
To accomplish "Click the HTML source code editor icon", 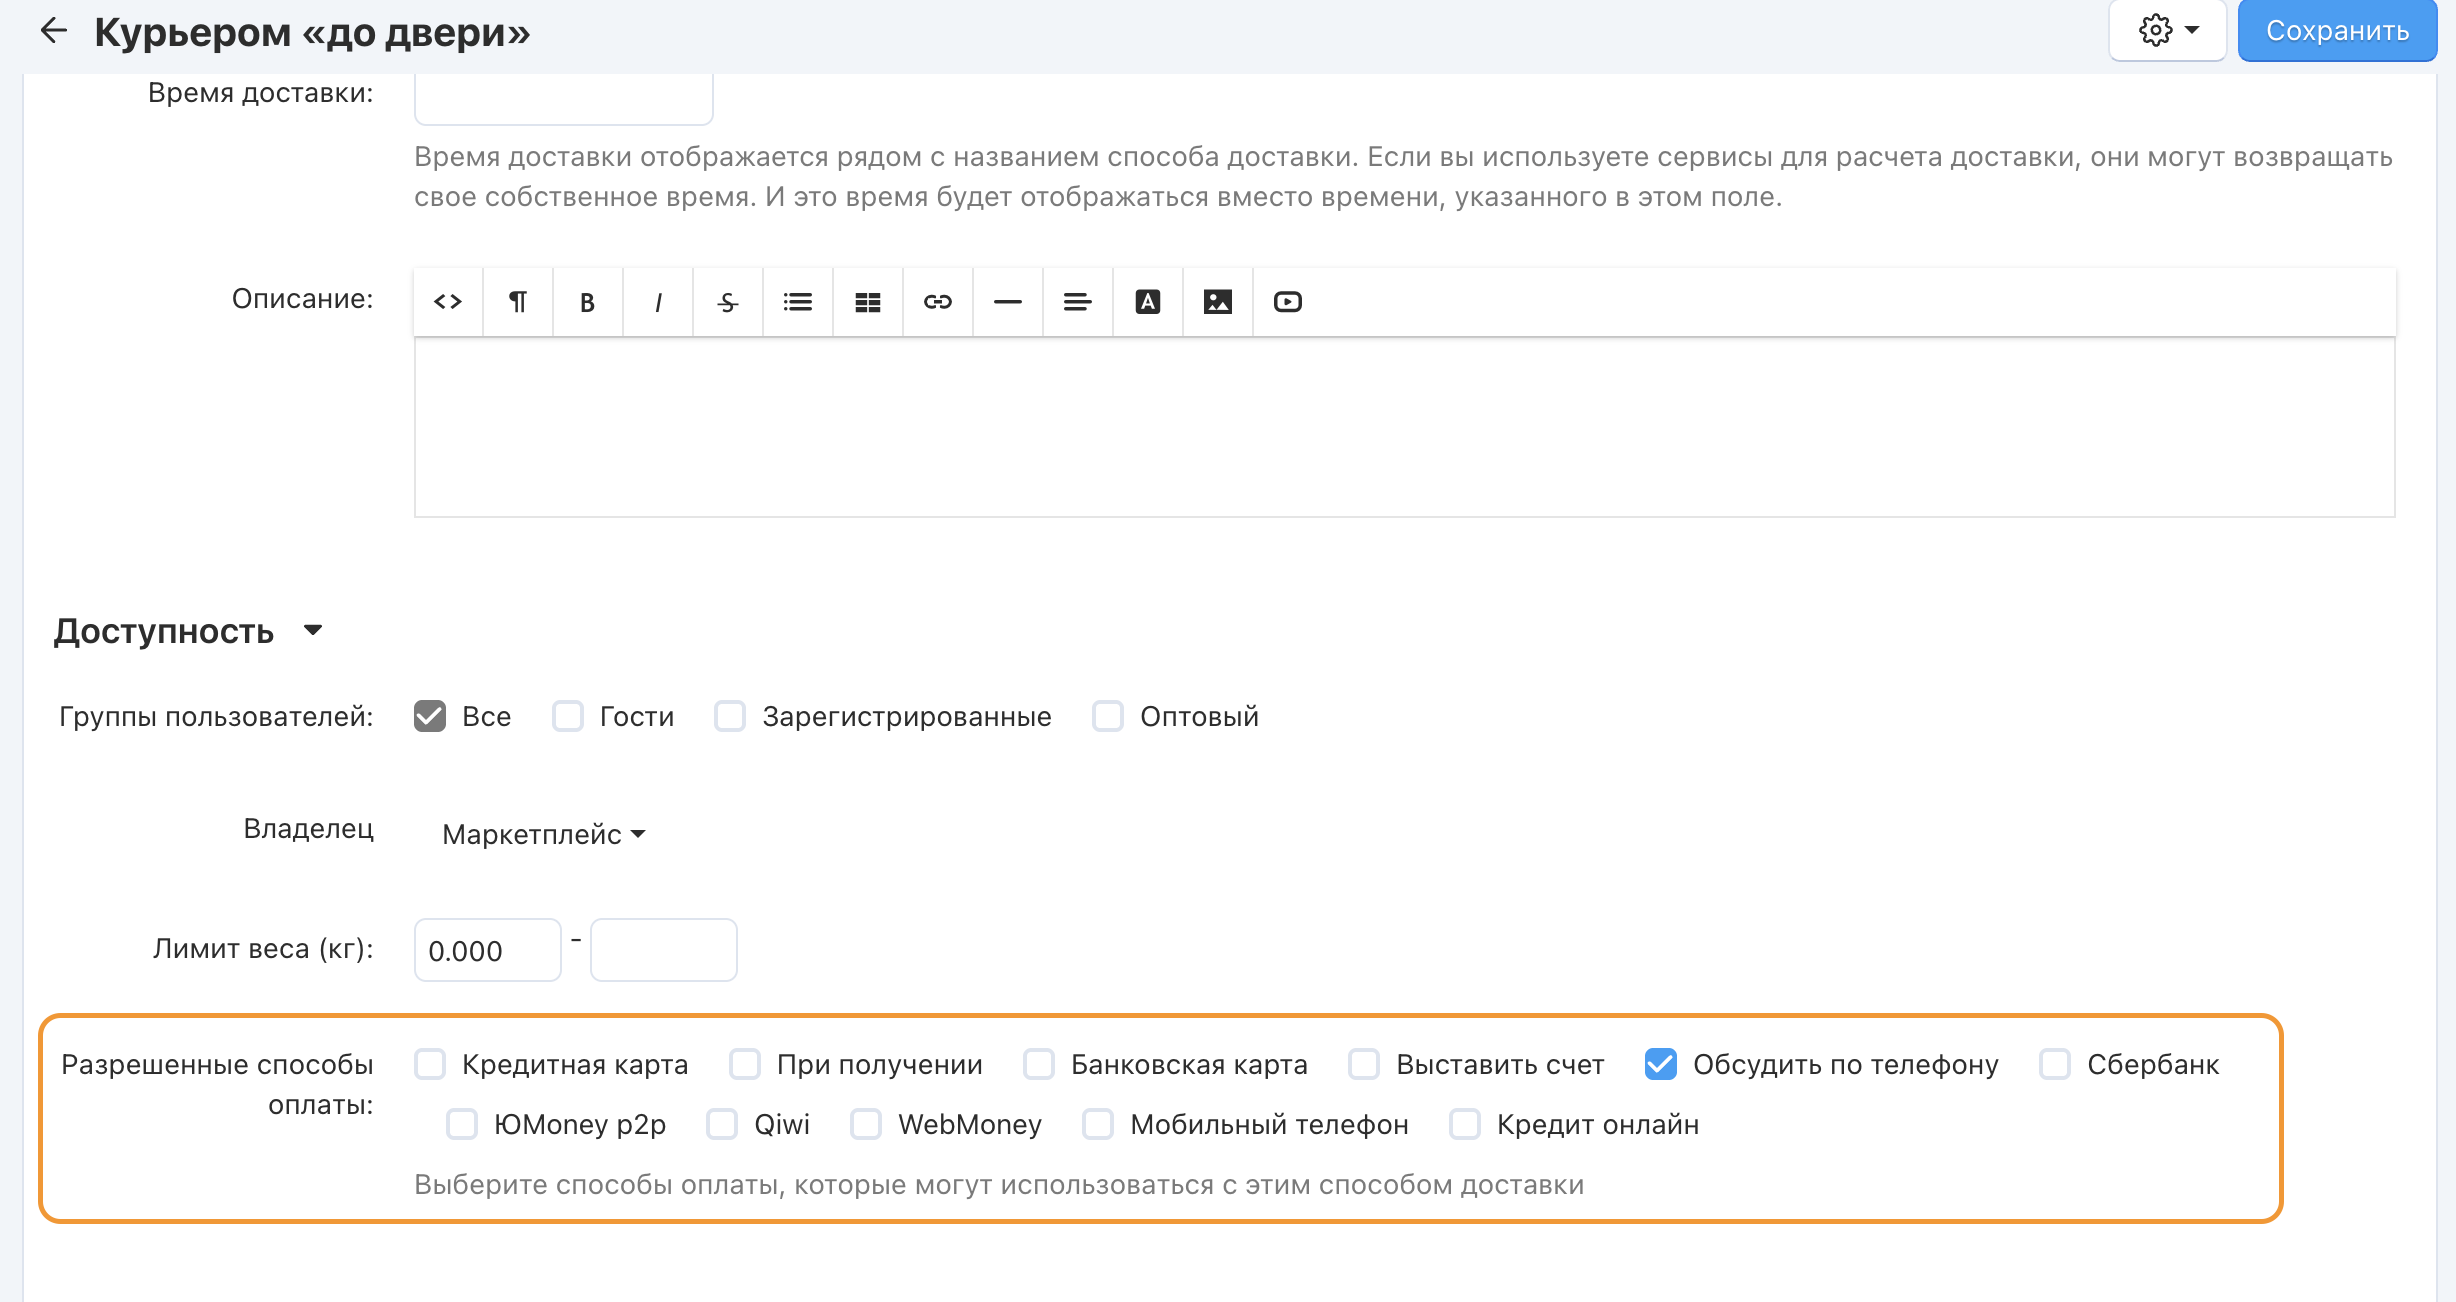I will point(448,302).
